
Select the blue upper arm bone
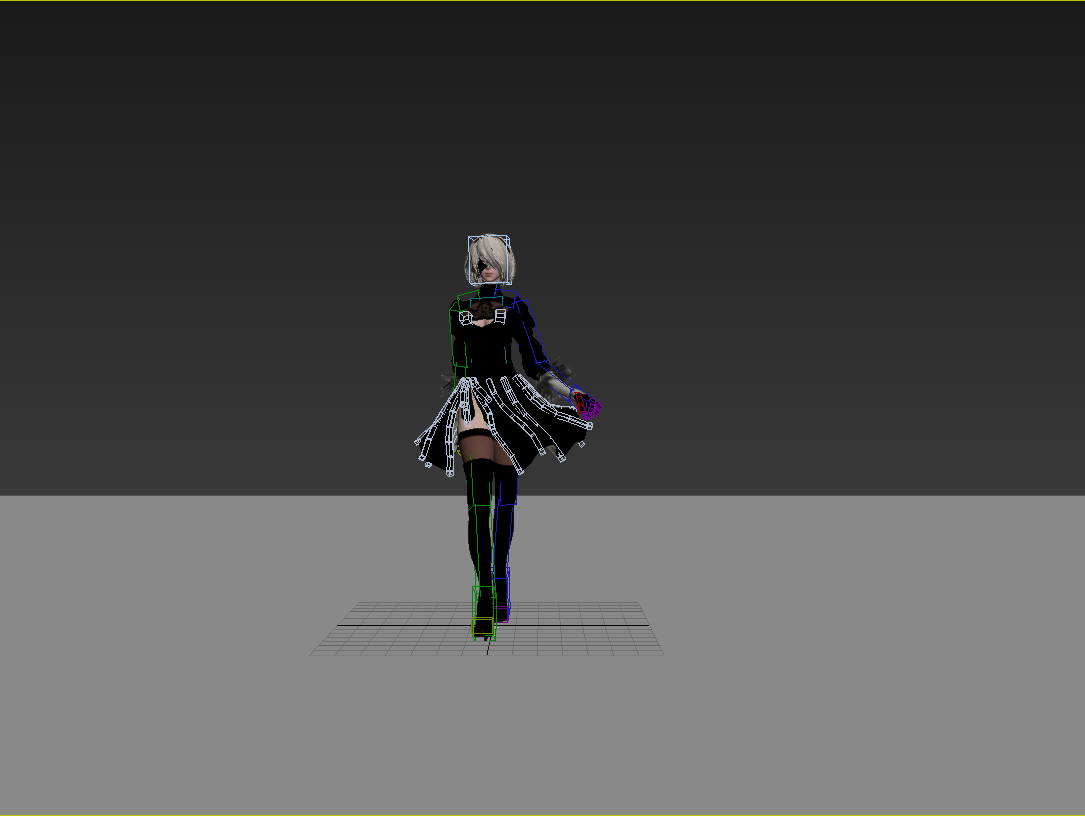(x=531, y=332)
